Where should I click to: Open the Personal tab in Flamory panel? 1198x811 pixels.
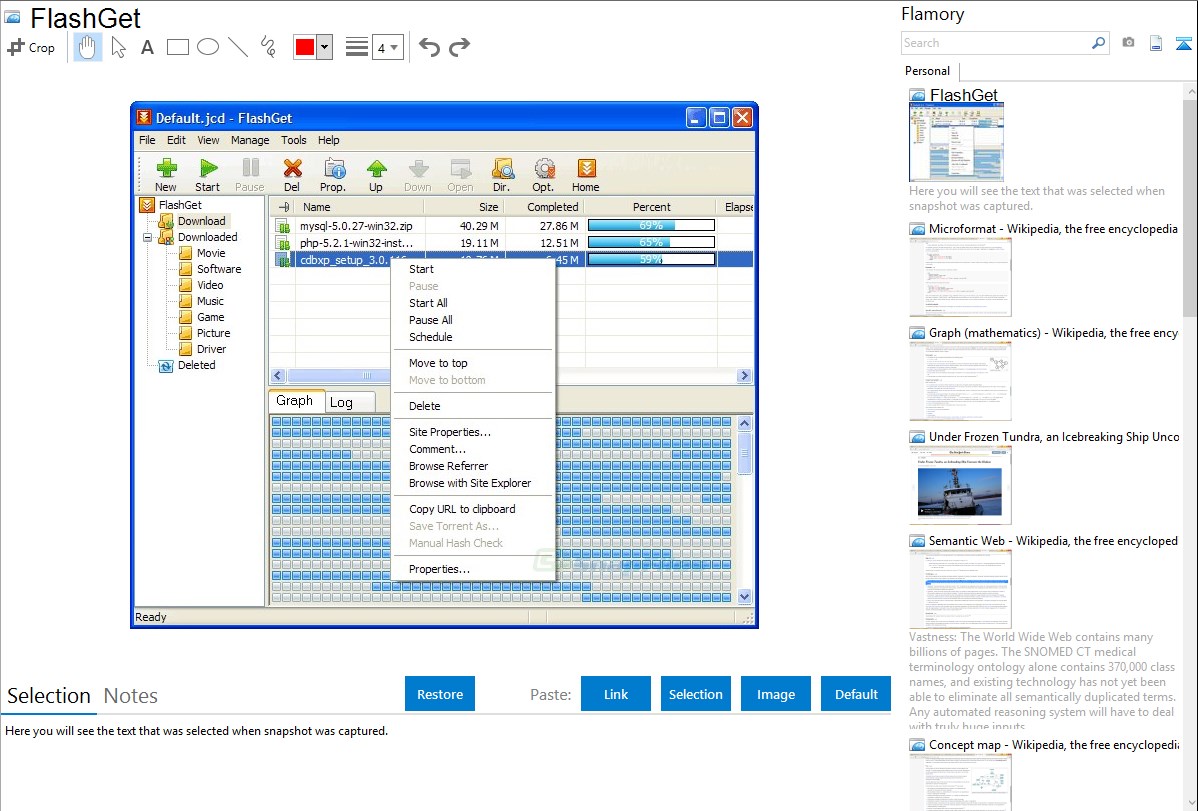[x=927, y=71]
